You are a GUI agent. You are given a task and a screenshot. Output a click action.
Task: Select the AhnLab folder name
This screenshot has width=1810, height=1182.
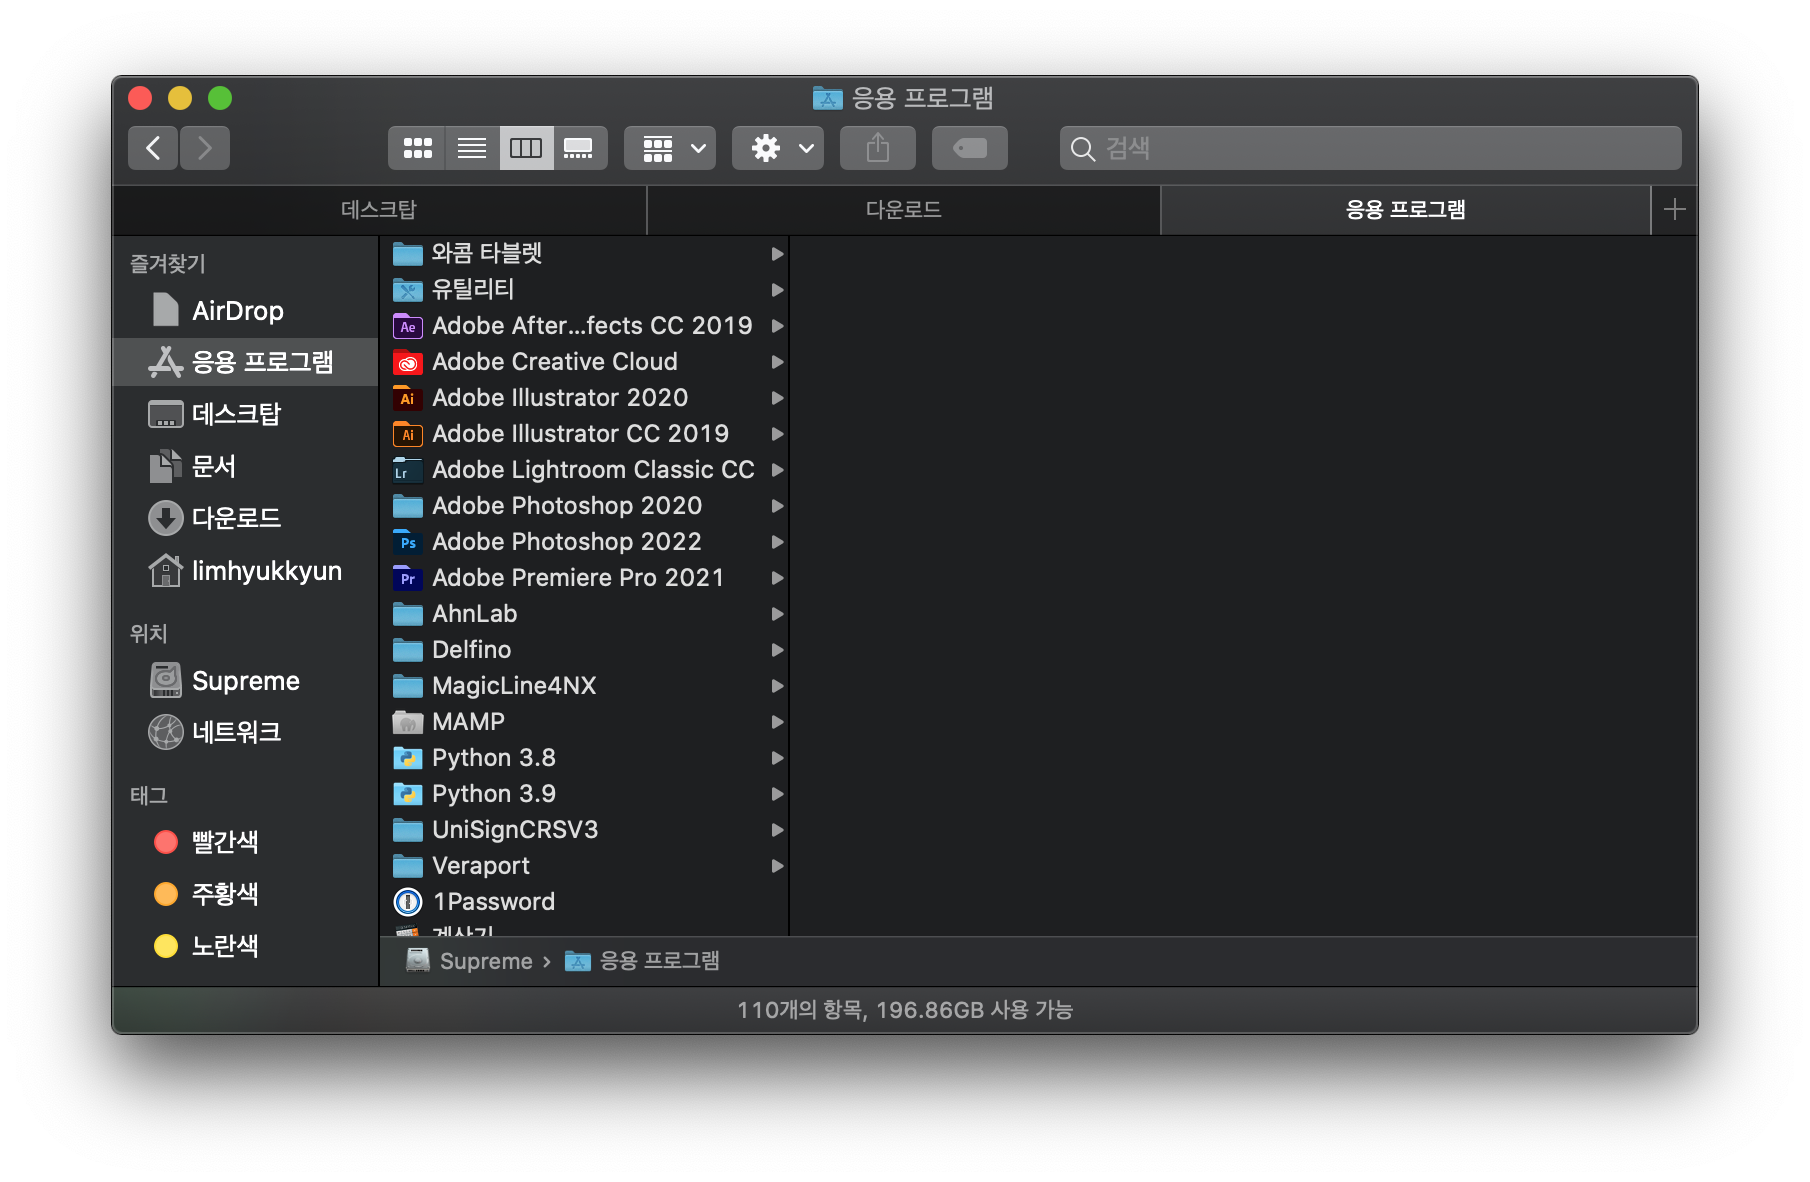tap(475, 614)
